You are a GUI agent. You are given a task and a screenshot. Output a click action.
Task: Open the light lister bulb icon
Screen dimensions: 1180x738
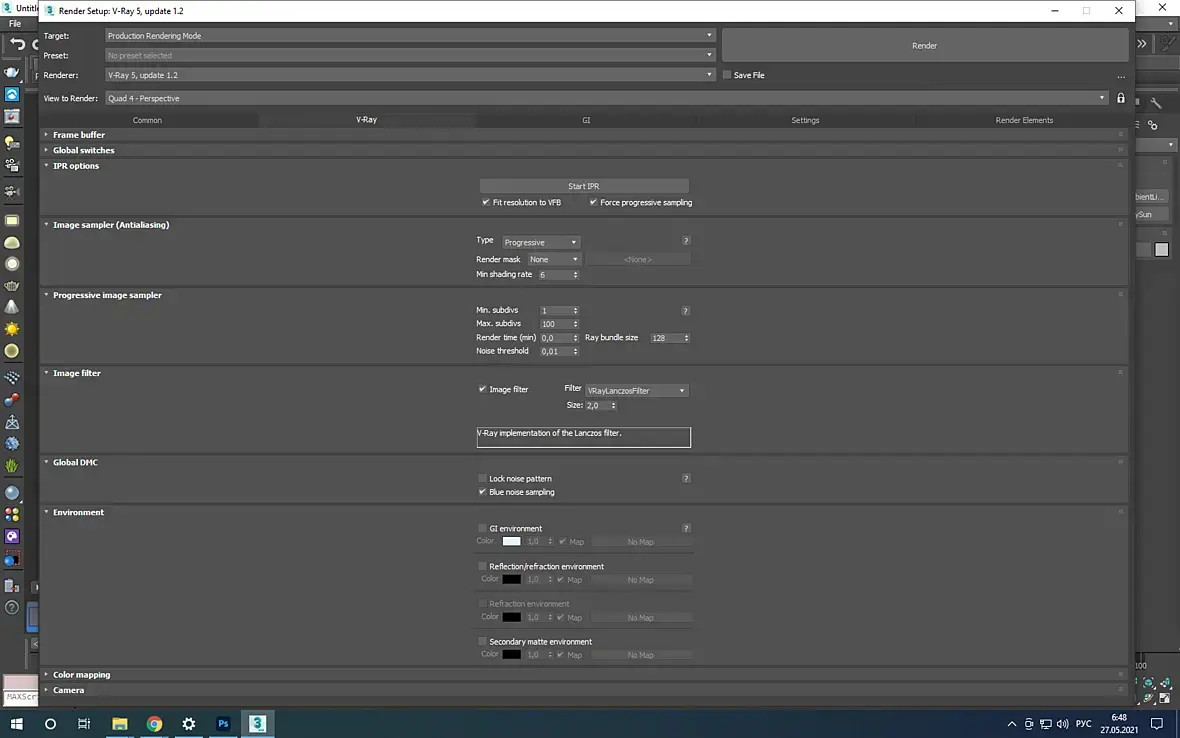click(12, 142)
